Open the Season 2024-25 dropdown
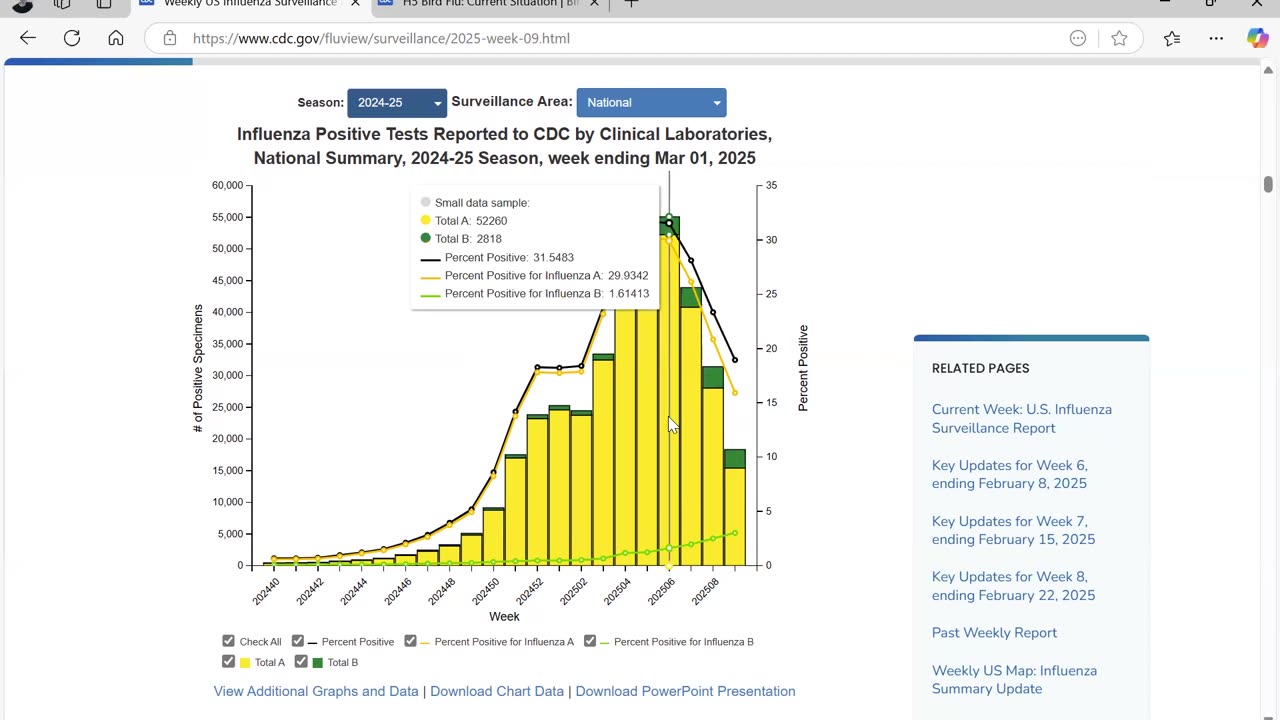 point(397,102)
